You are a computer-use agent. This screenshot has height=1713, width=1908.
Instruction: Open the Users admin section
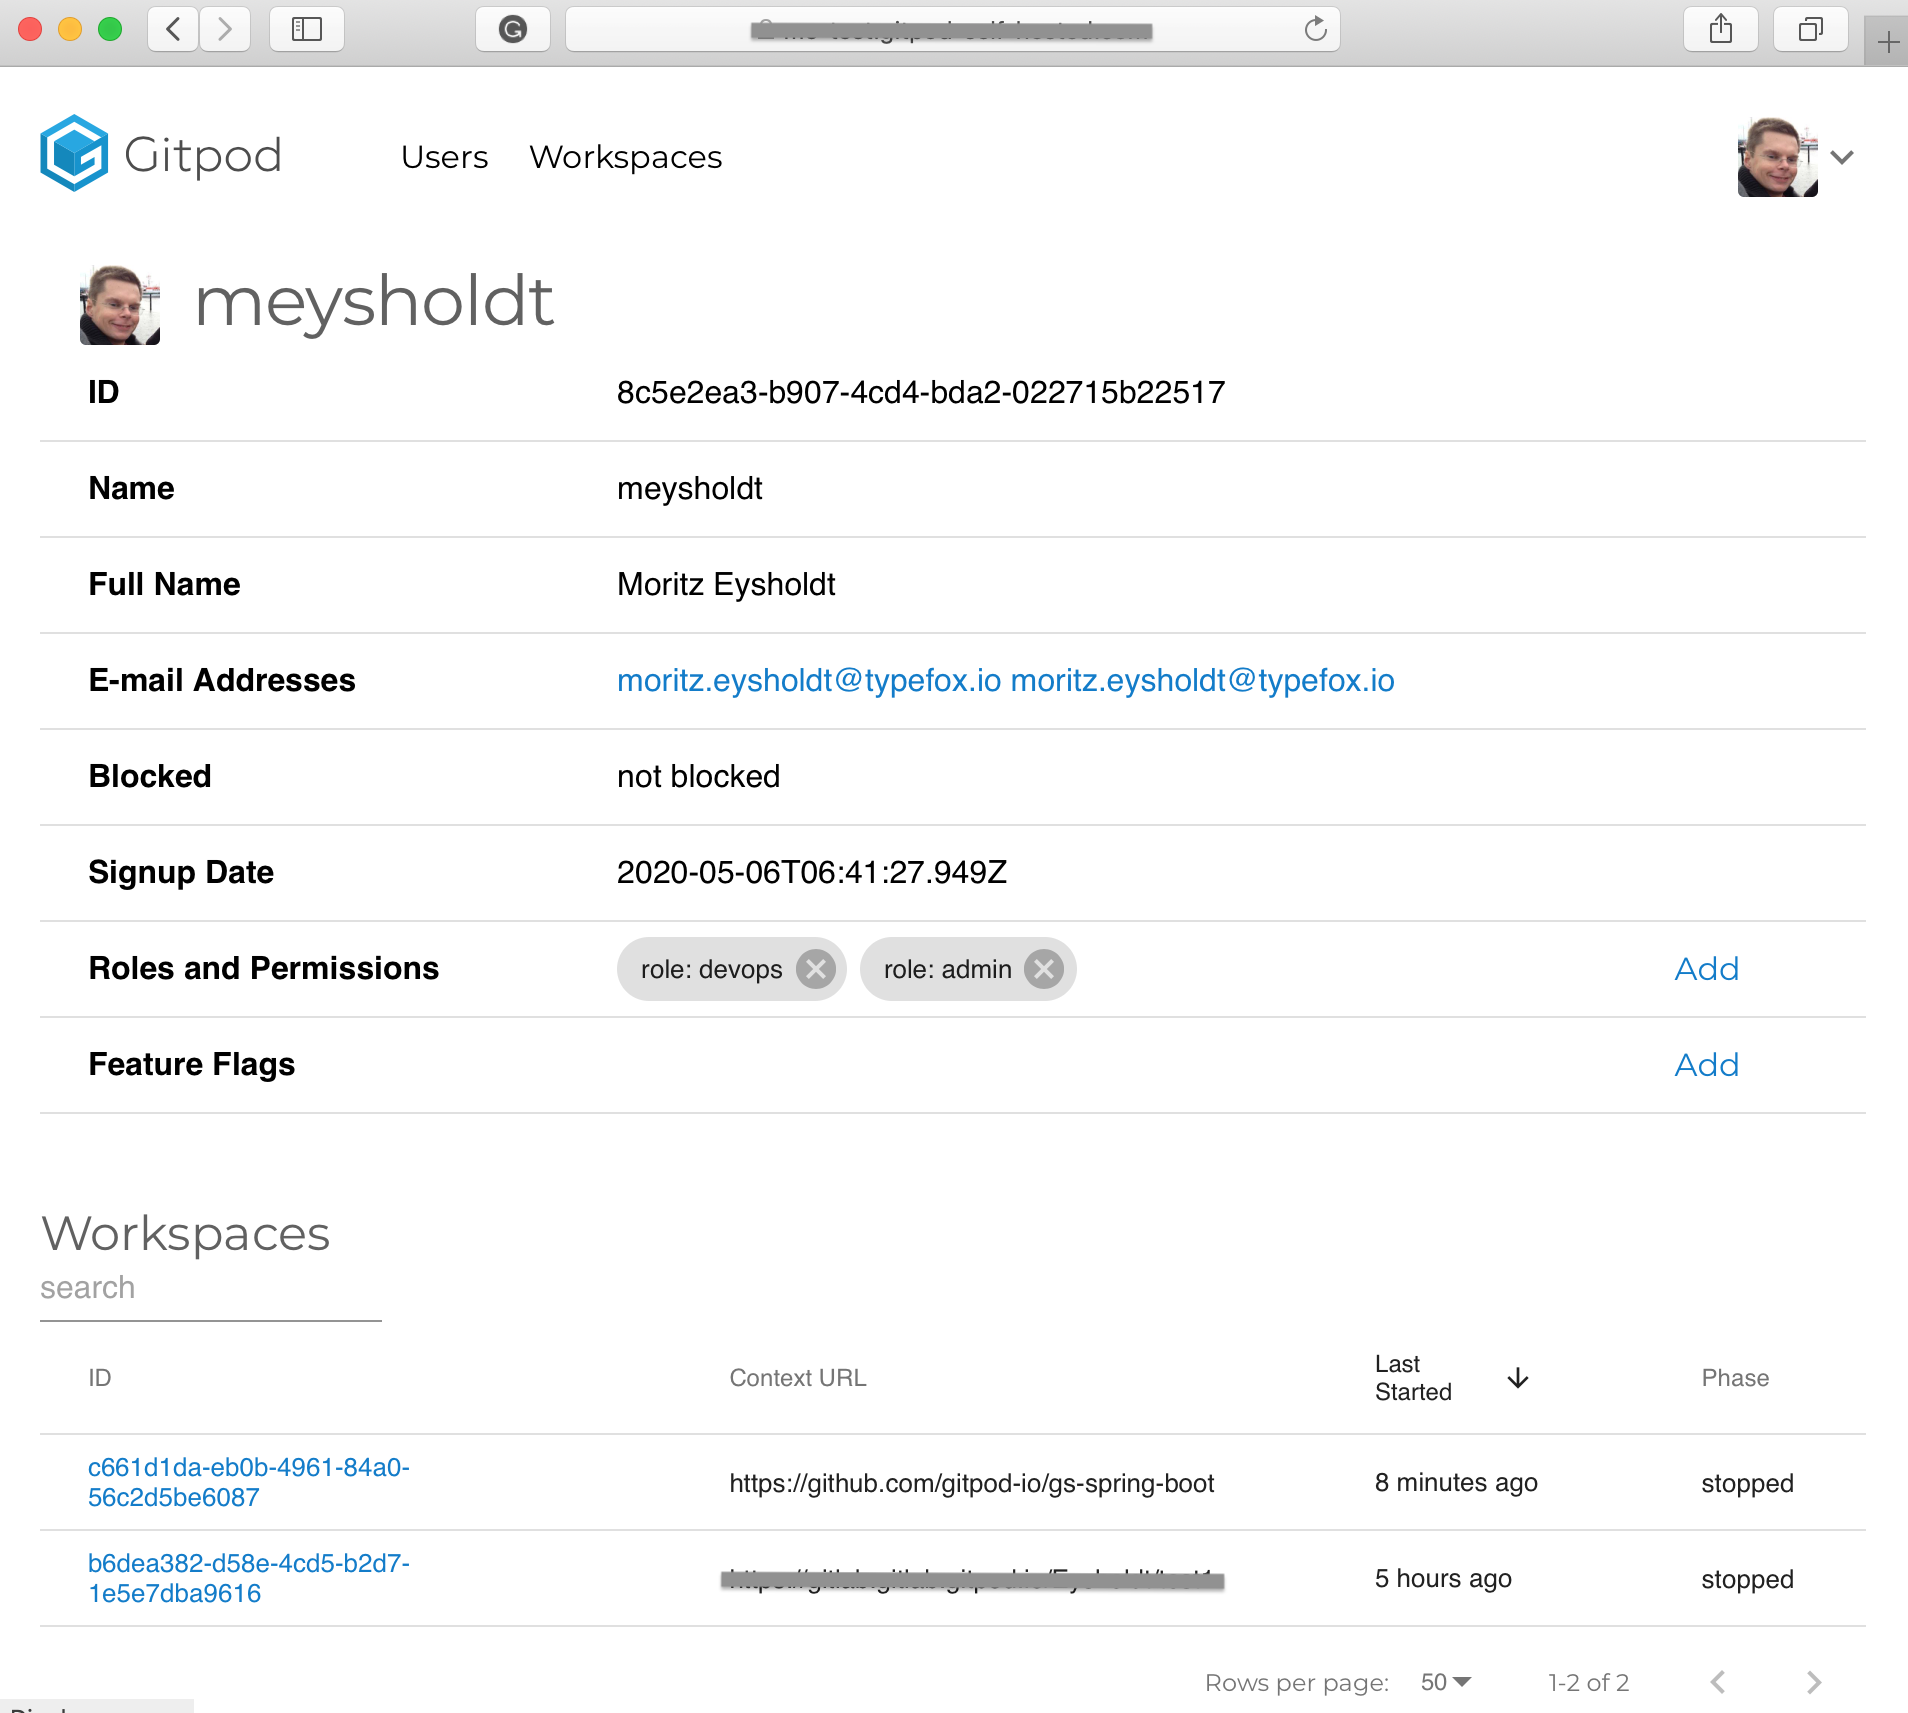[444, 156]
